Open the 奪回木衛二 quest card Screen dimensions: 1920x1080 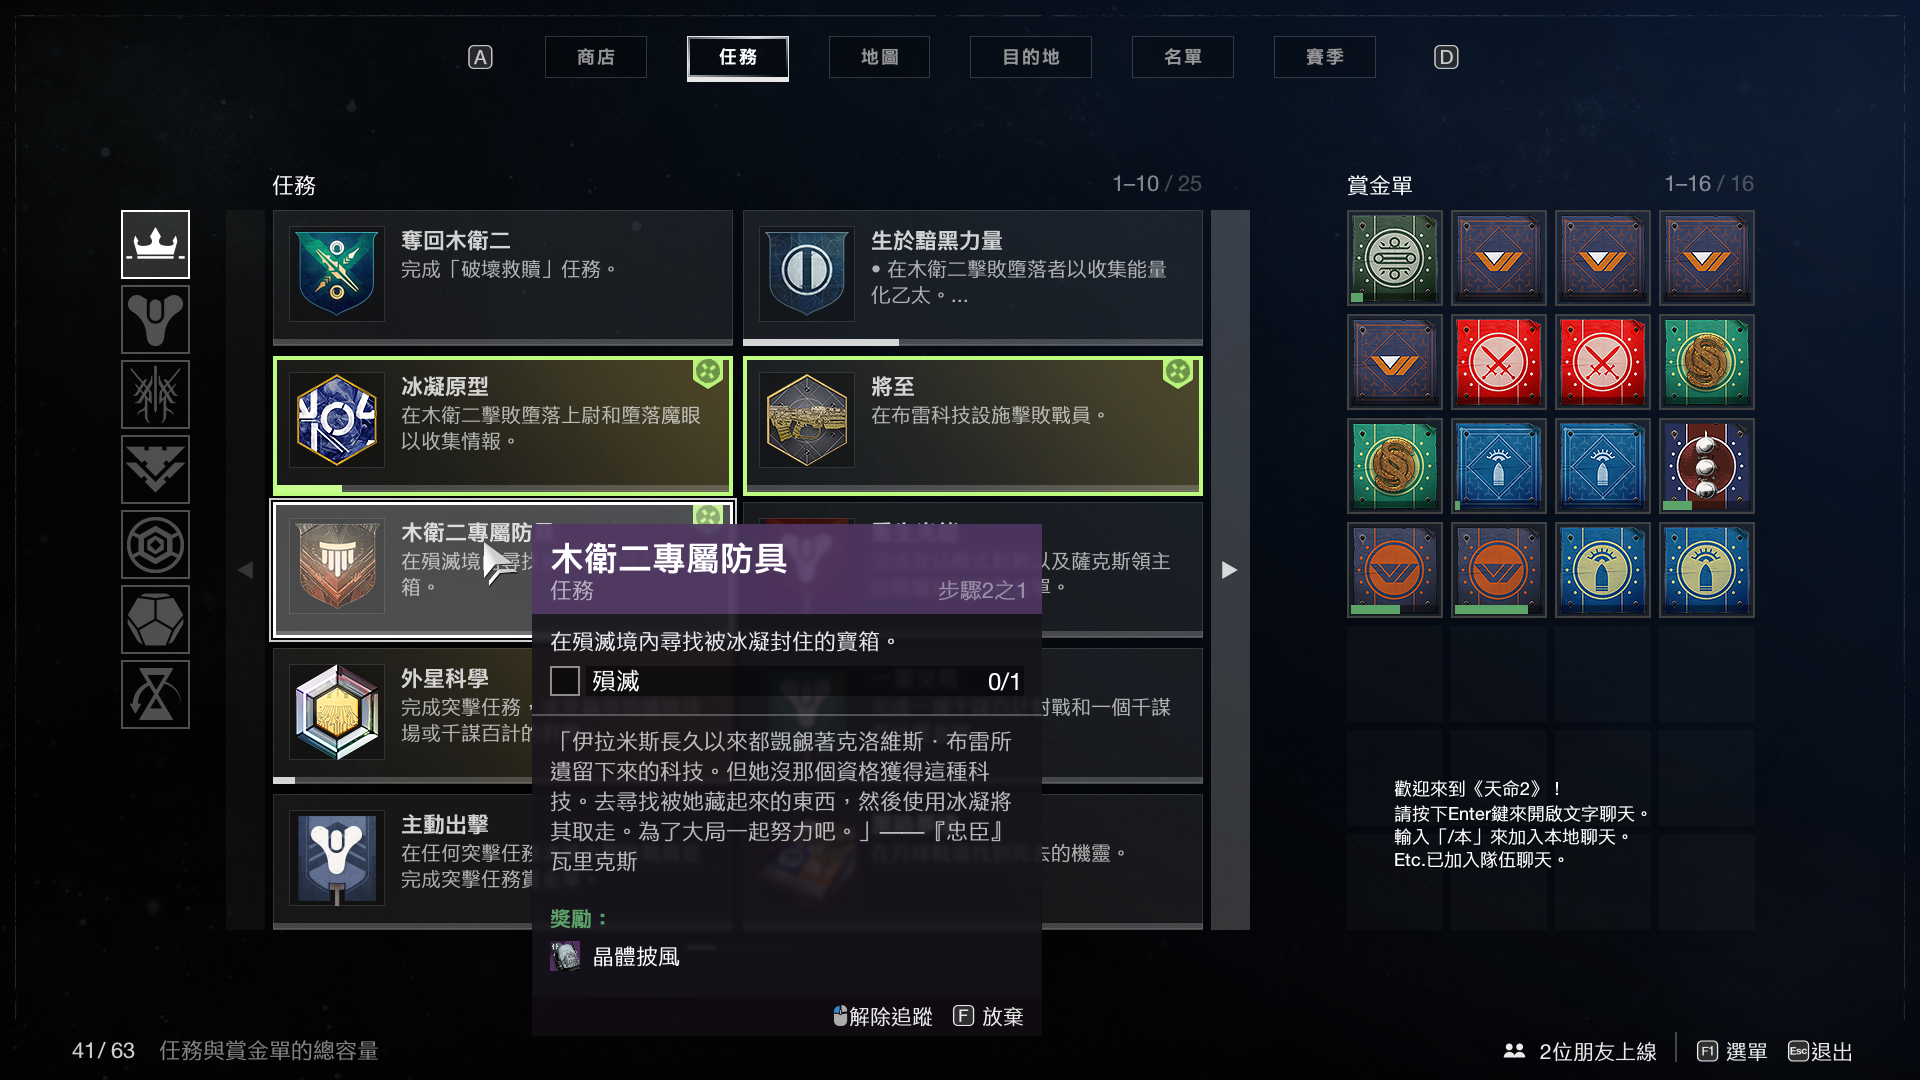(x=503, y=275)
